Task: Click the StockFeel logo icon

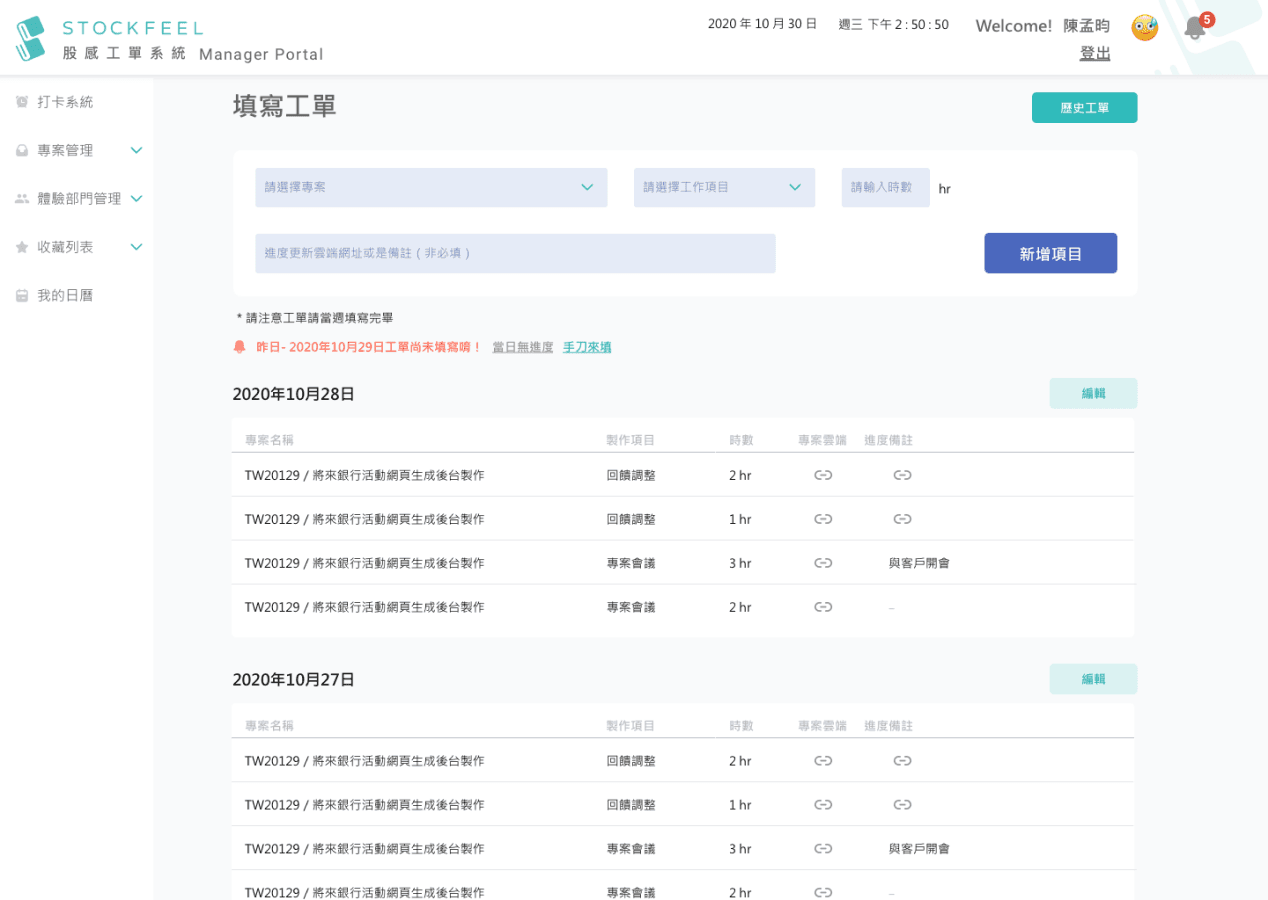Action: click(x=31, y=38)
